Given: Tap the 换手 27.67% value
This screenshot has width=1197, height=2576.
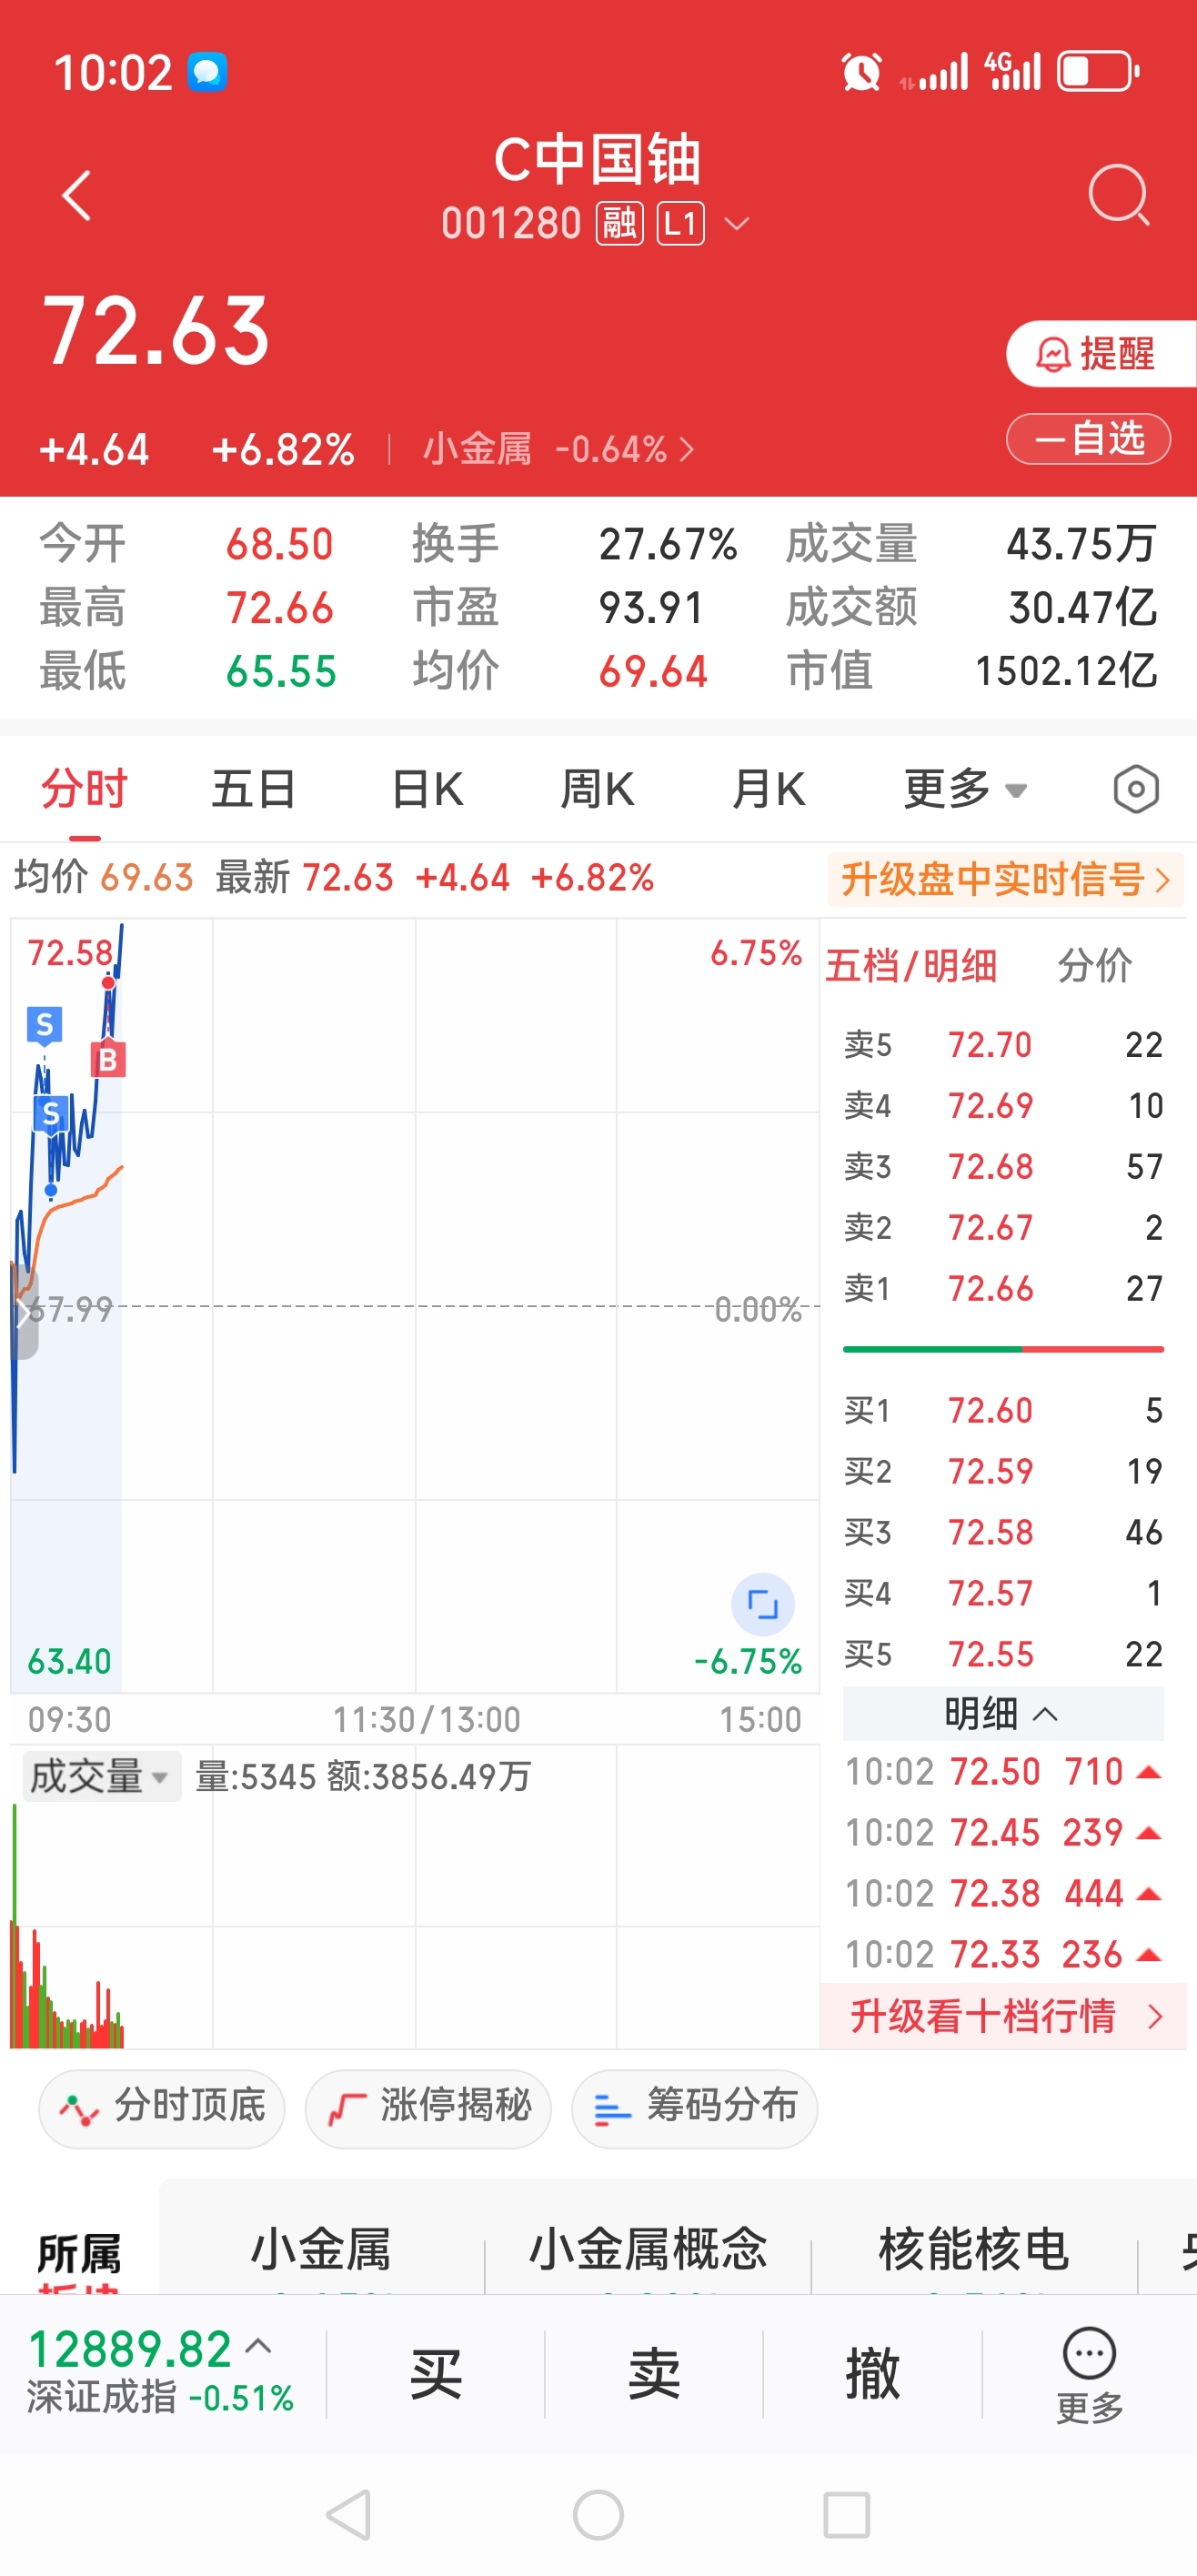Looking at the screenshot, I should pyautogui.click(x=668, y=544).
